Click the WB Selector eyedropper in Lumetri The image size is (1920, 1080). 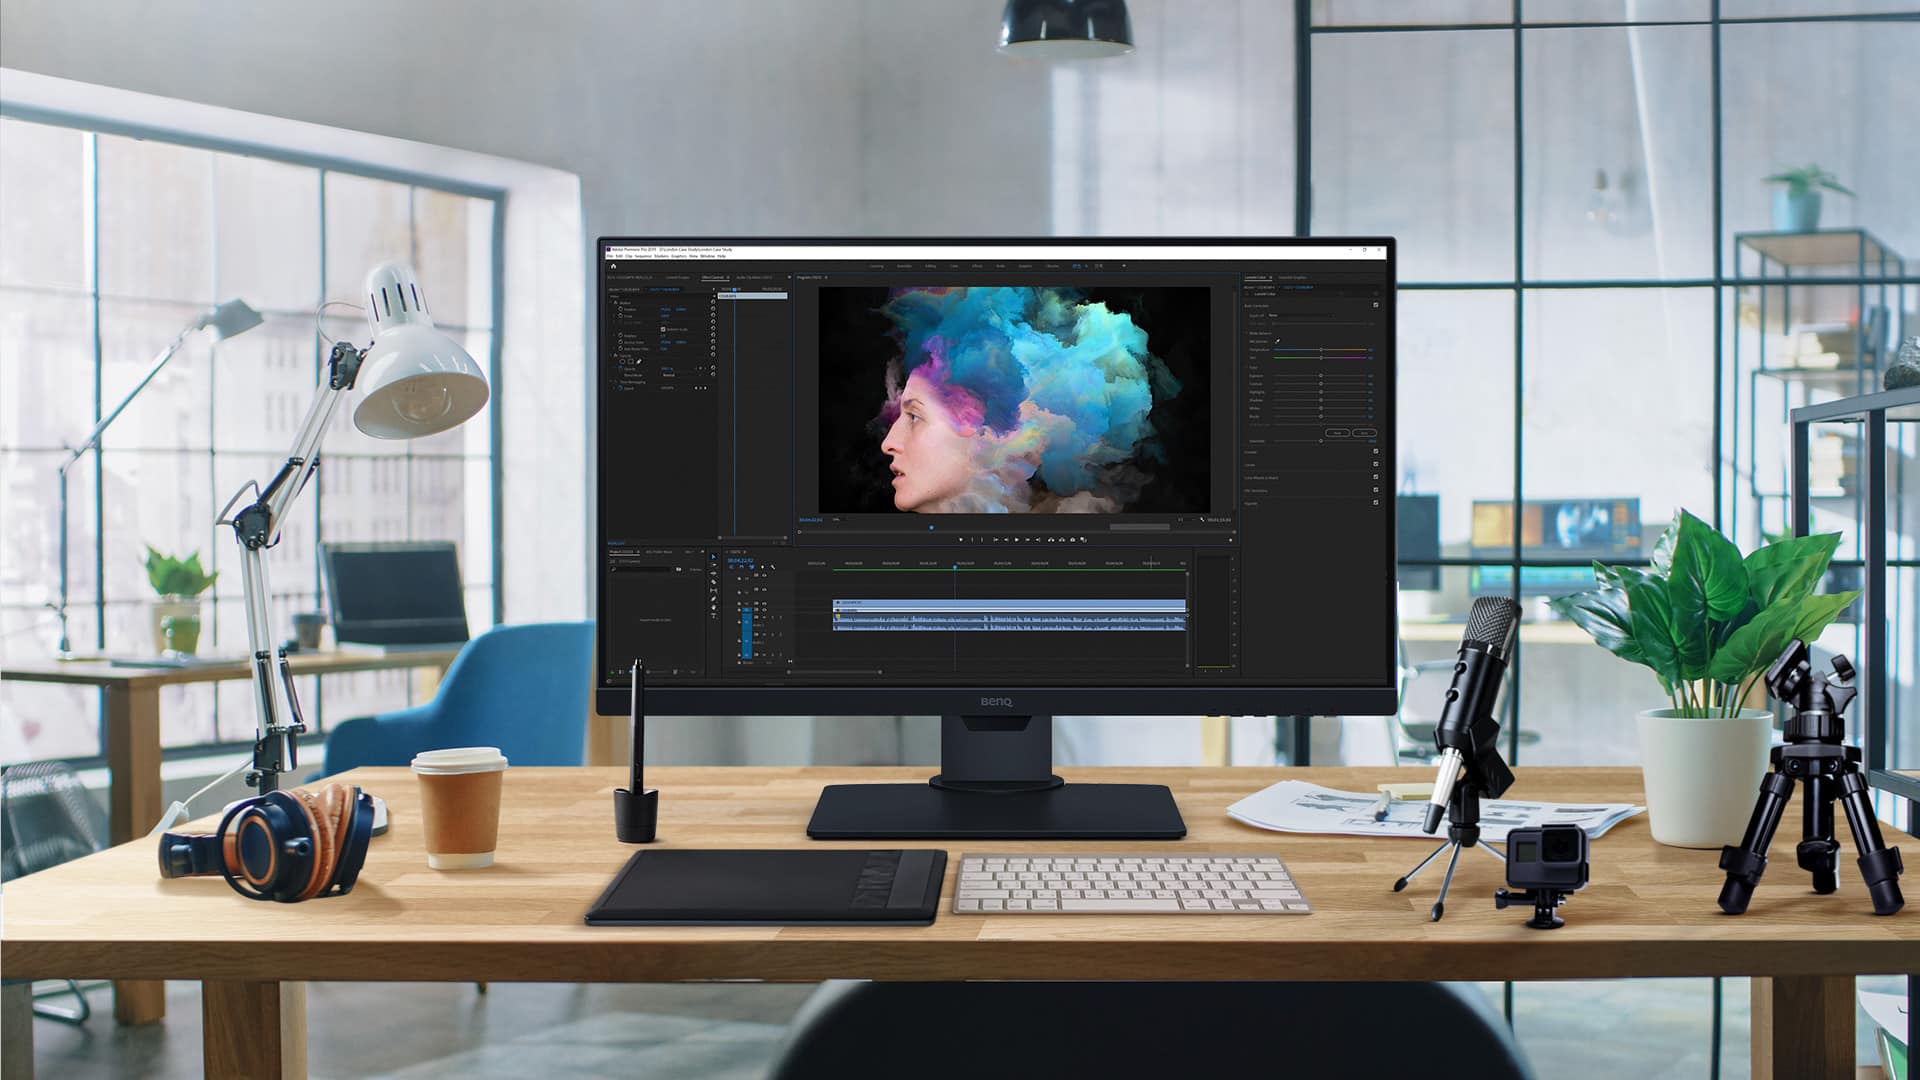[x=1277, y=341]
